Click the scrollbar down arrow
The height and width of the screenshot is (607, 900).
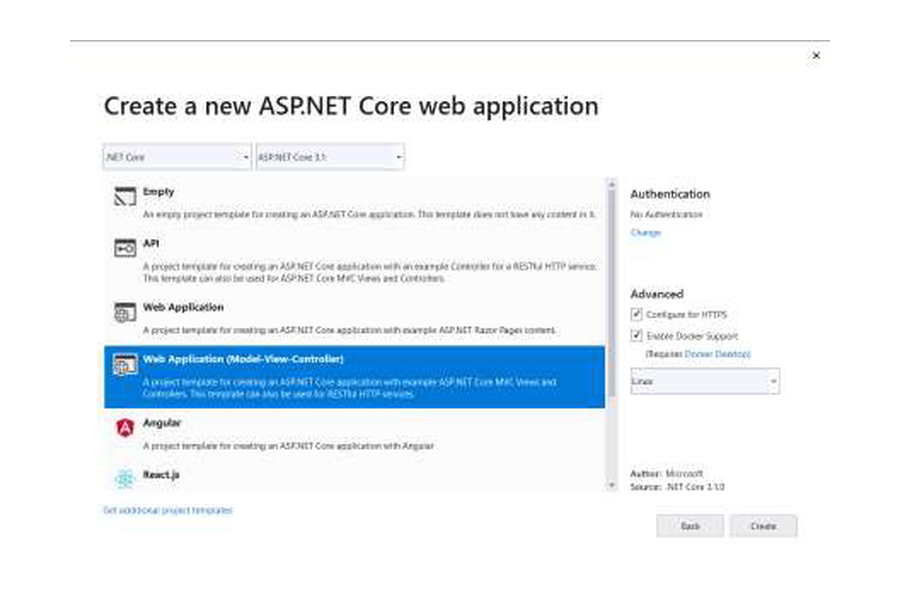611,485
